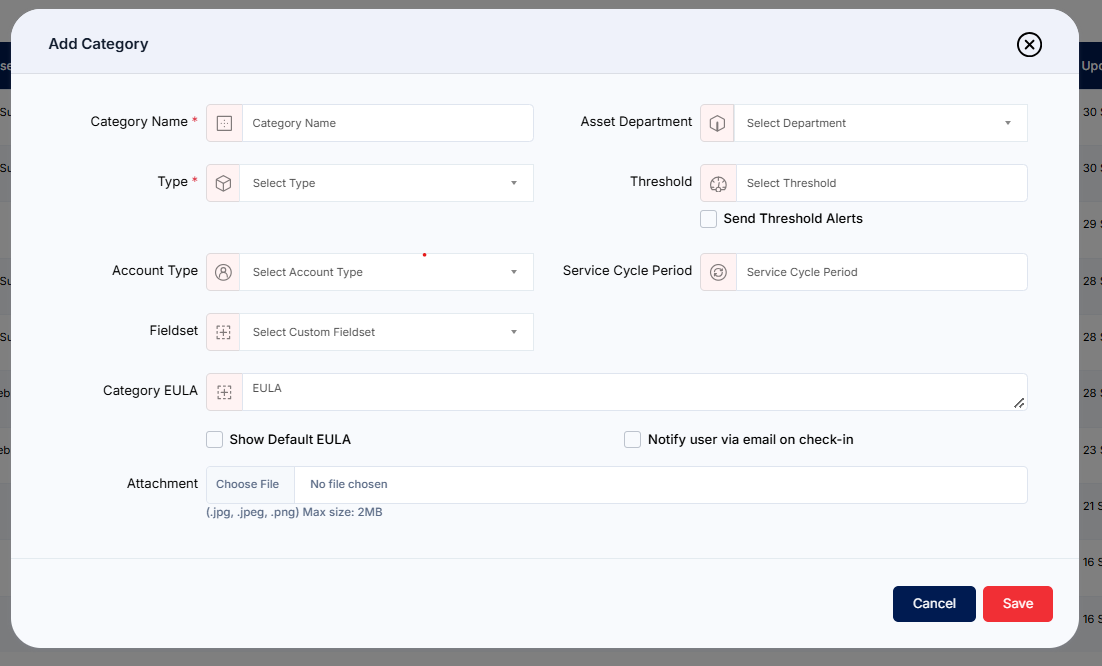The height and width of the screenshot is (666, 1102).
Task: Open the Select Custom Fieldset dropdown
Action: point(387,332)
